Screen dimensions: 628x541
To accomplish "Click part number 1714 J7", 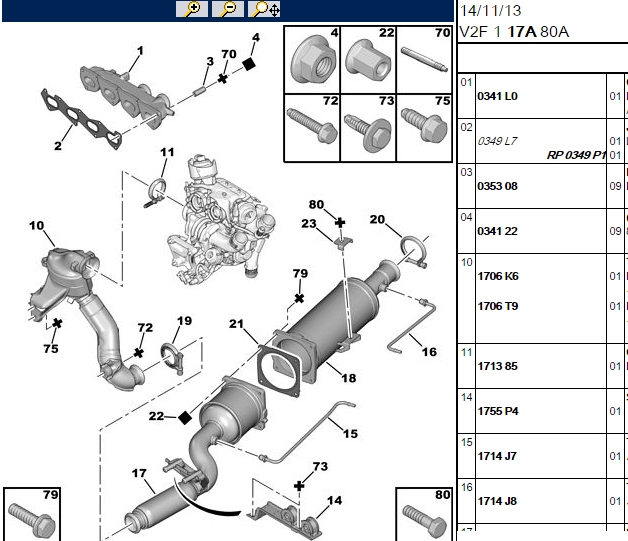I will (497, 456).
